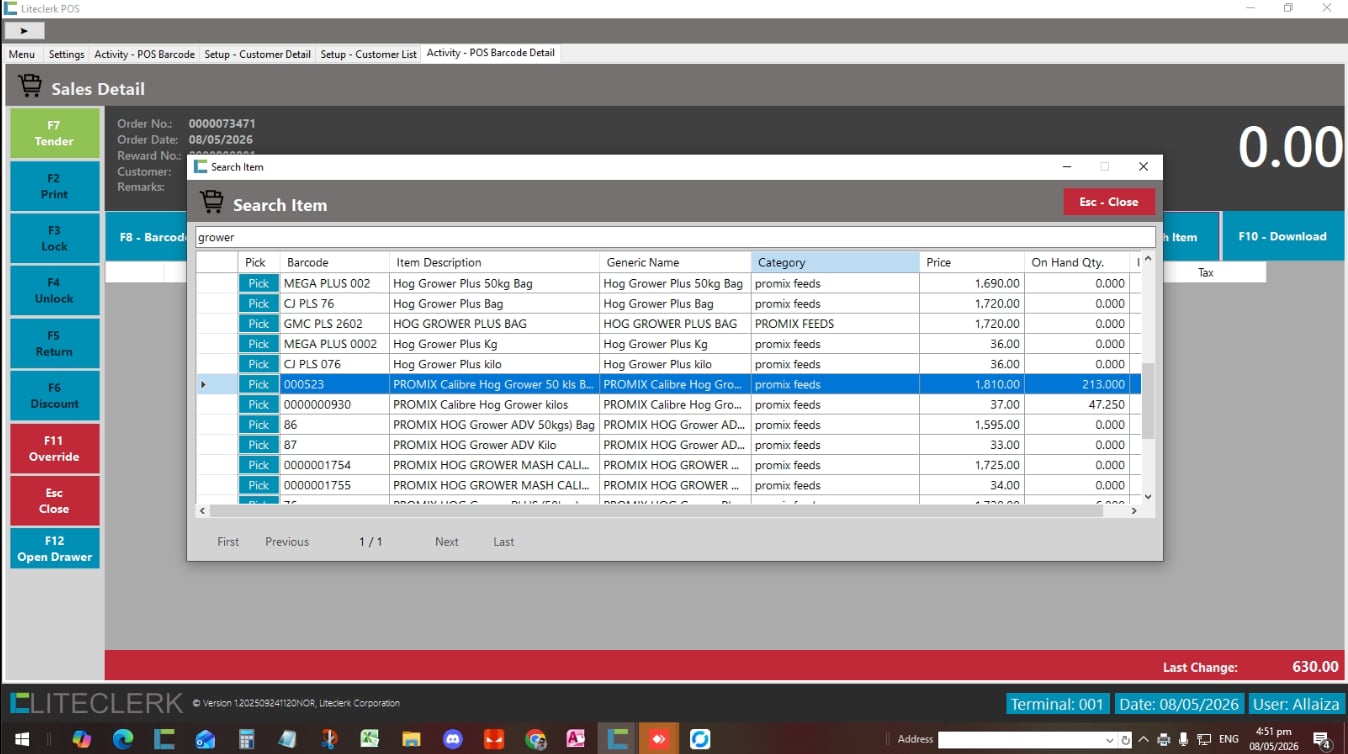Click the F2 Print button
Screen dimensions: 1348x754
54,186
